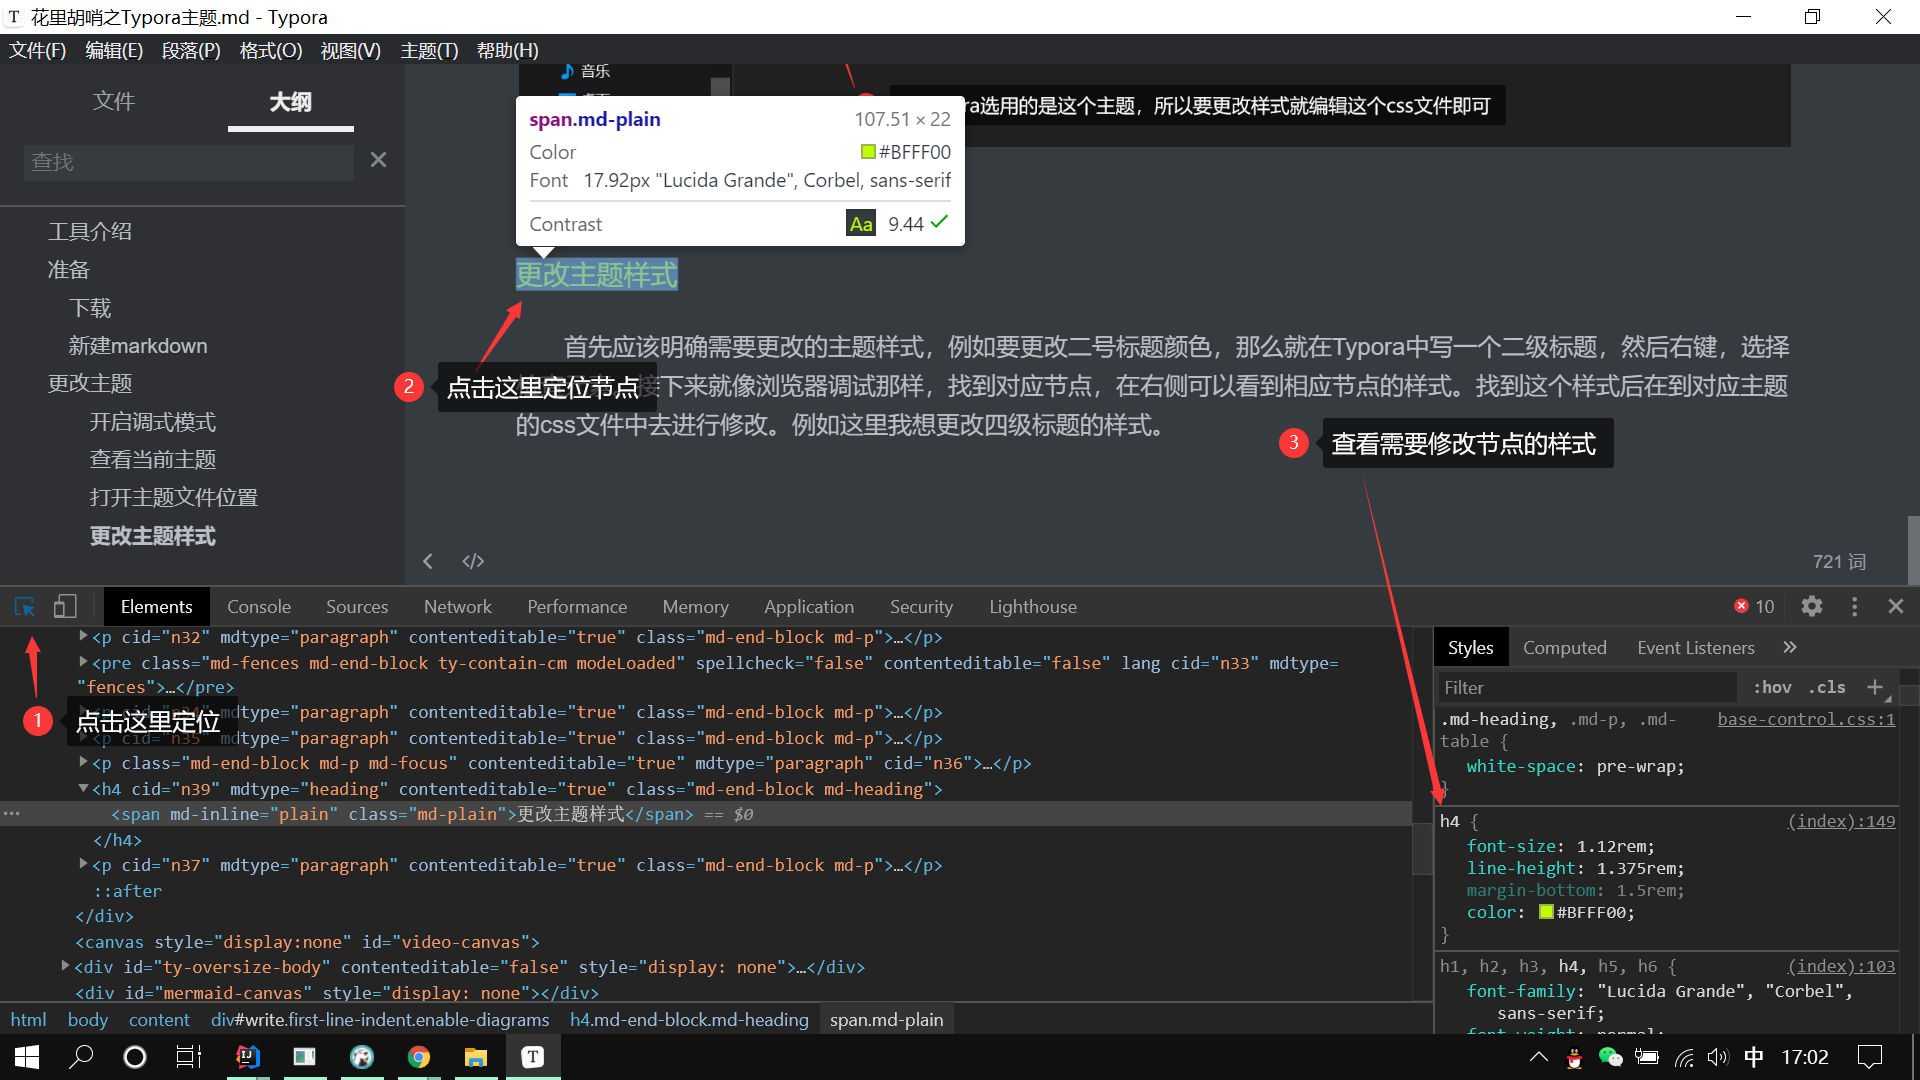
Task: Collapse the h4 cid=n39 node
Action: (x=83, y=788)
